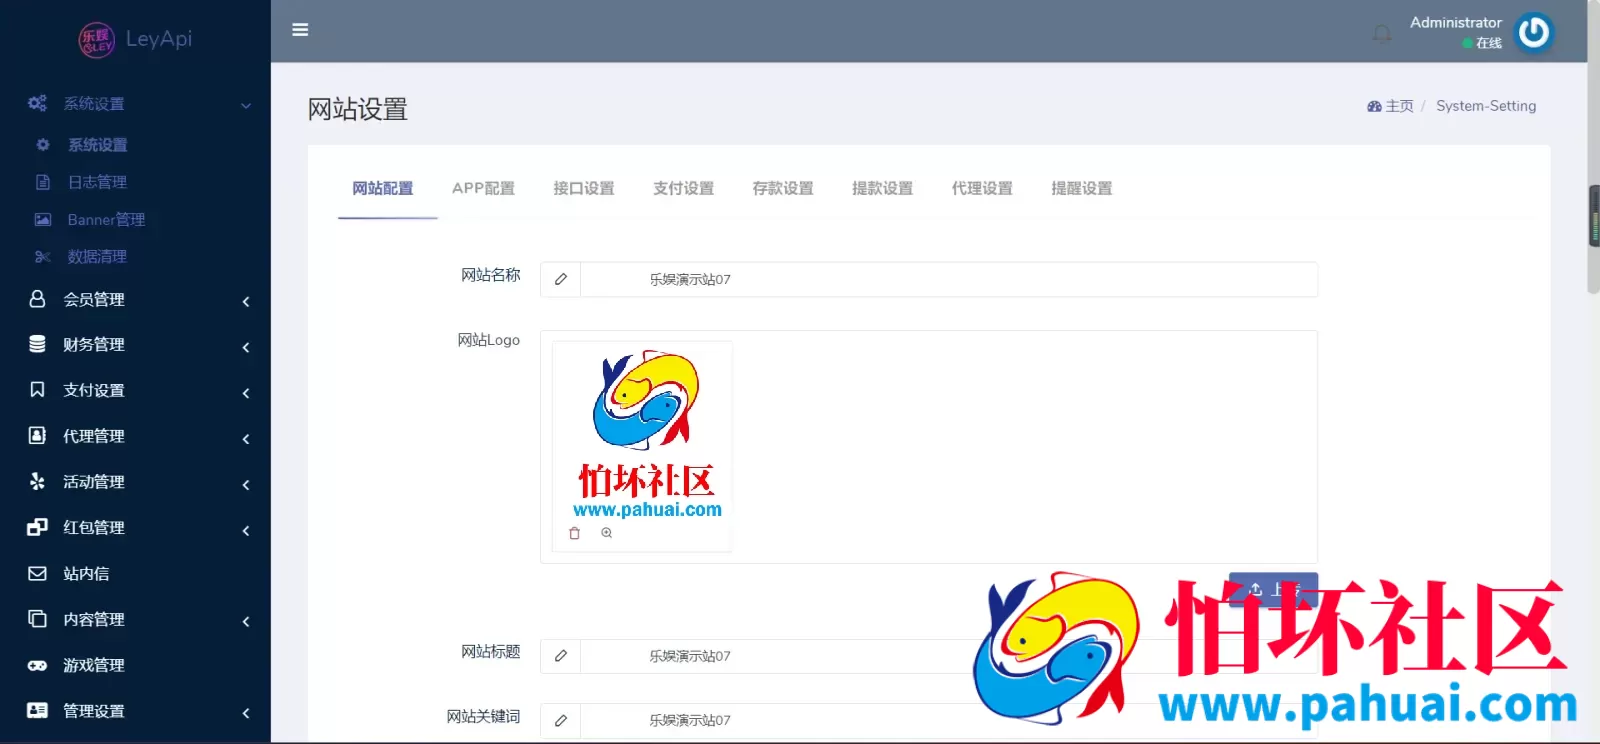
Task: Click the 活动管理 pinwheel icon
Action: point(37,481)
